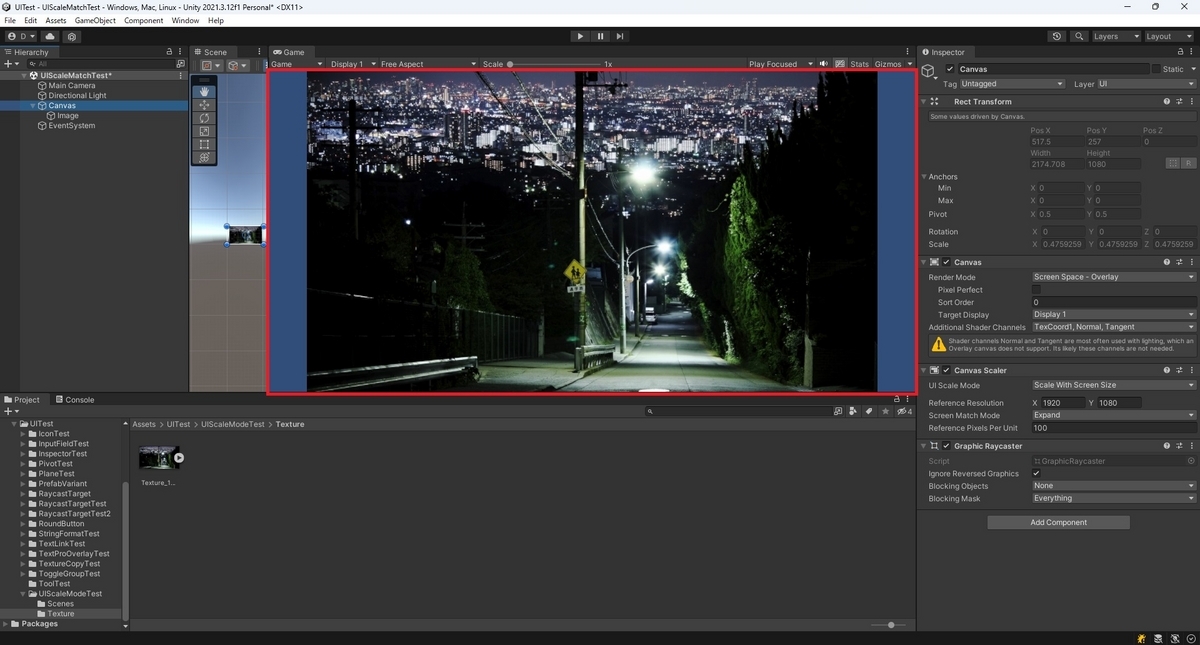Open the global search magnifier

[x=1079, y=36]
